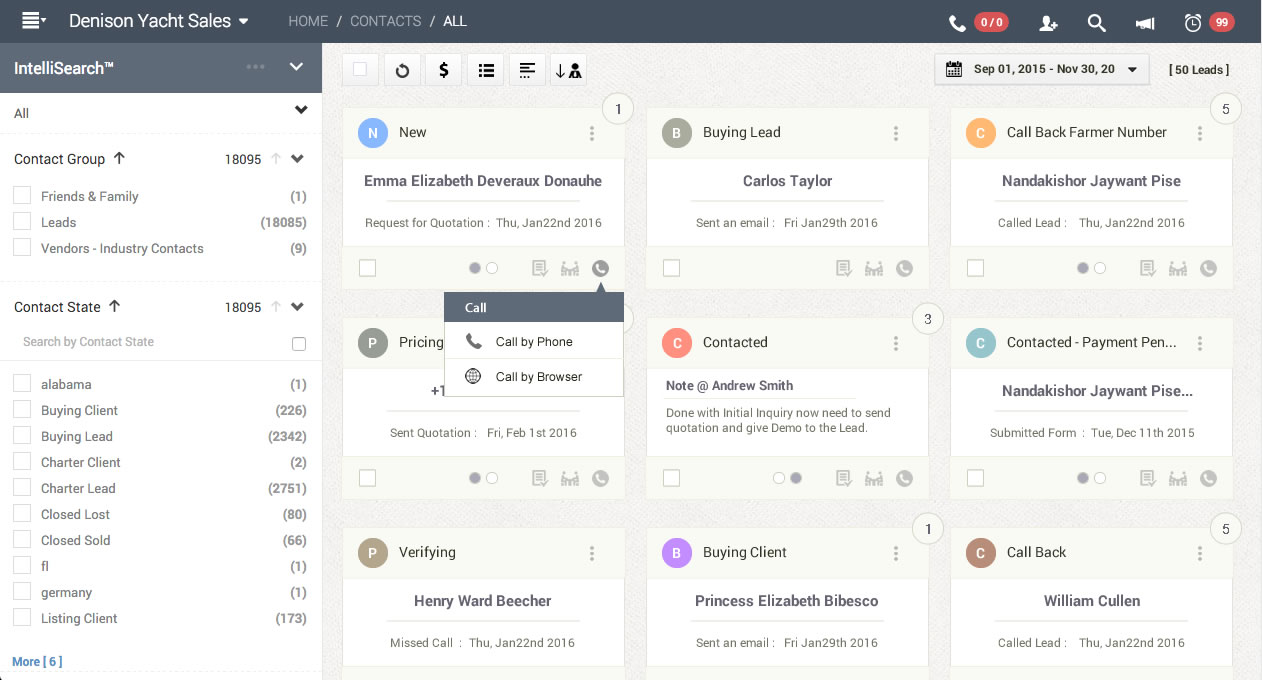The height and width of the screenshot is (680, 1262).
Task: Sort Contact Group with the arrow
Action: tap(119, 158)
